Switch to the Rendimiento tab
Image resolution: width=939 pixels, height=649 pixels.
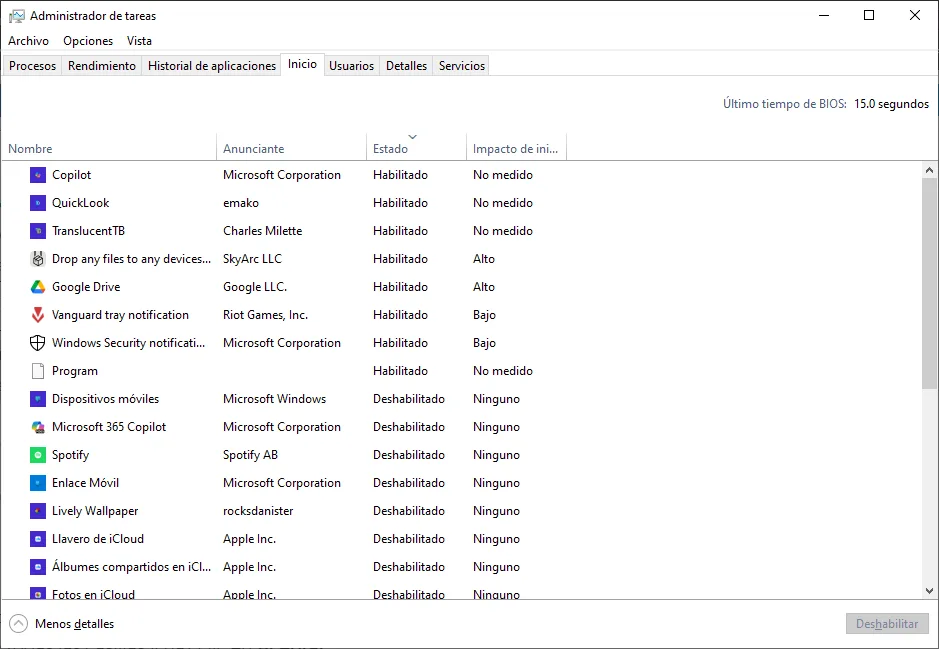tap(102, 66)
